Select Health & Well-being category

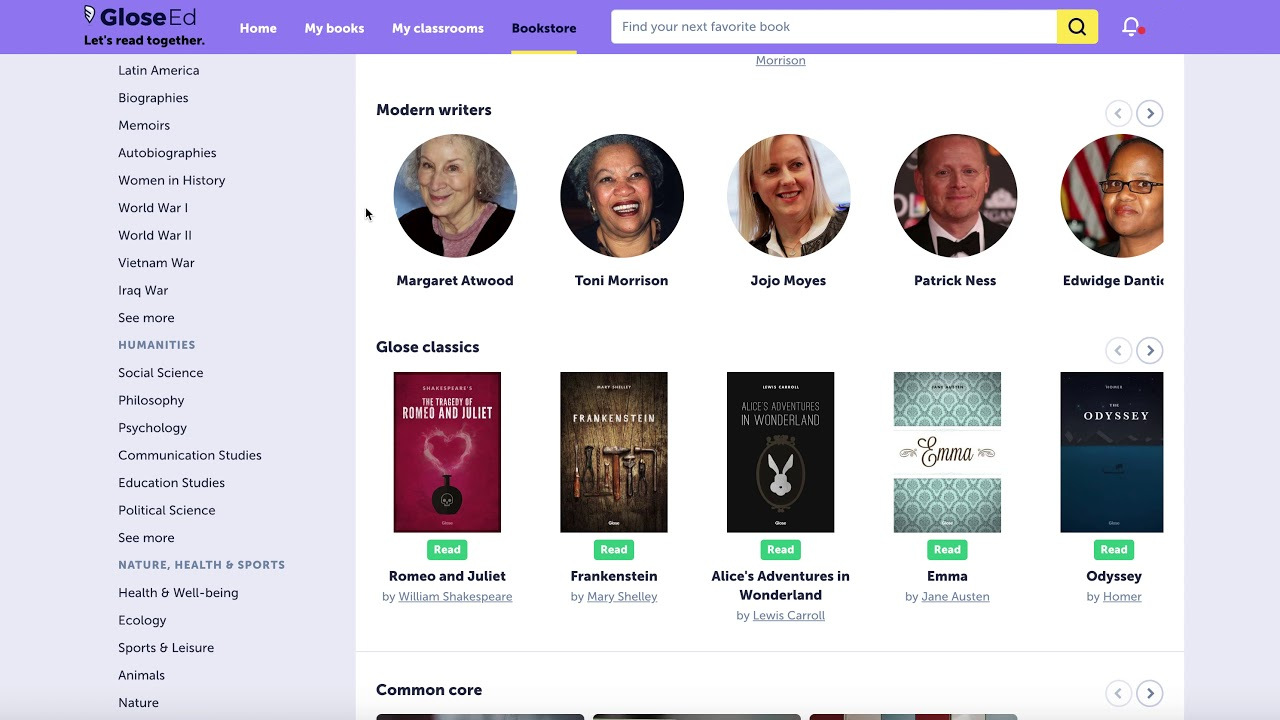[x=178, y=593]
